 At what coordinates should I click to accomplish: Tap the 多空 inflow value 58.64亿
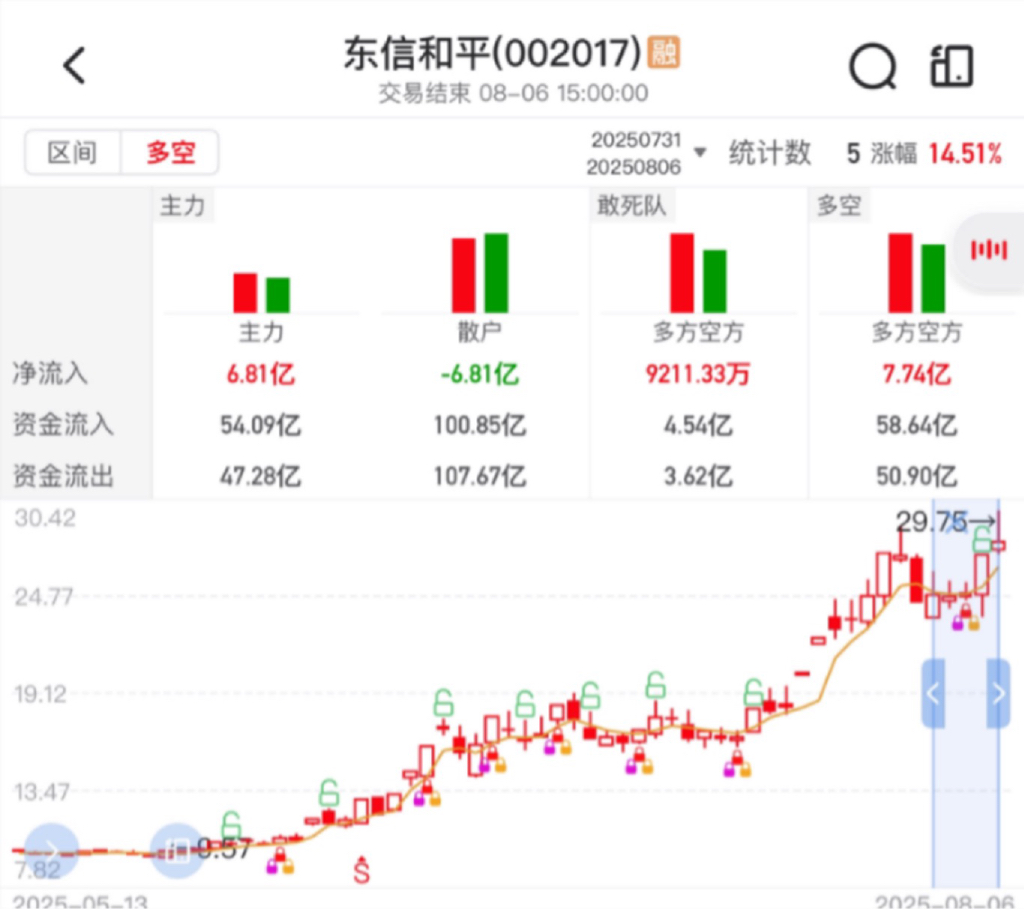[x=916, y=425]
